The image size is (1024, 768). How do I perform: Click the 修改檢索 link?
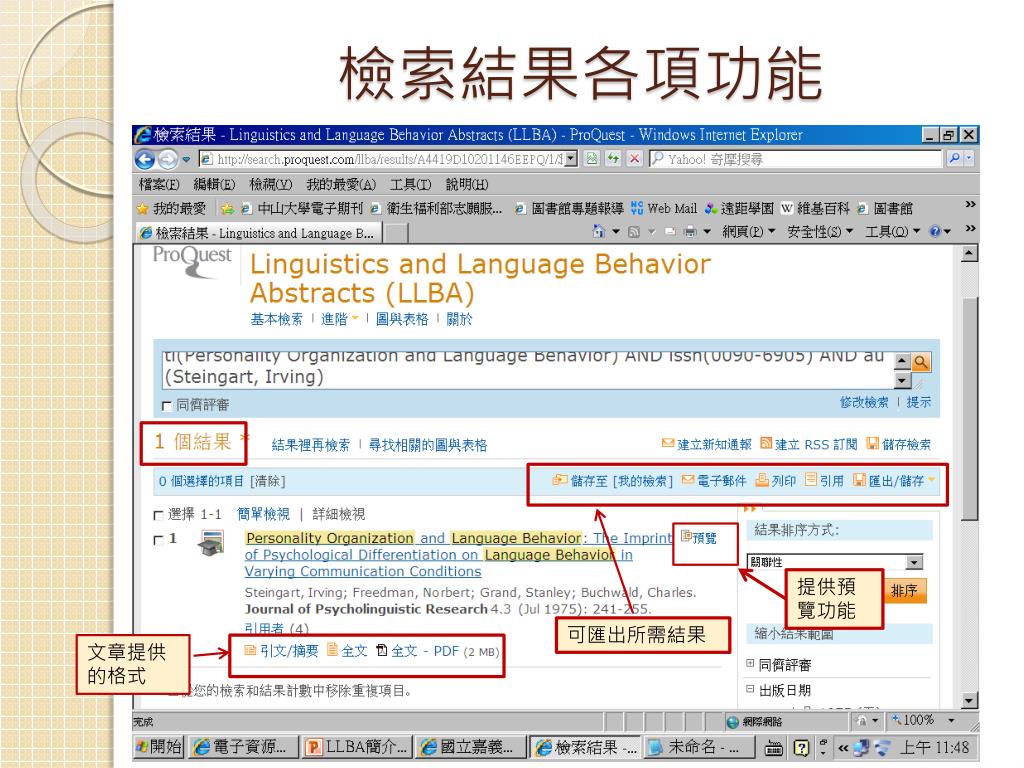click(x=863, y=402)
